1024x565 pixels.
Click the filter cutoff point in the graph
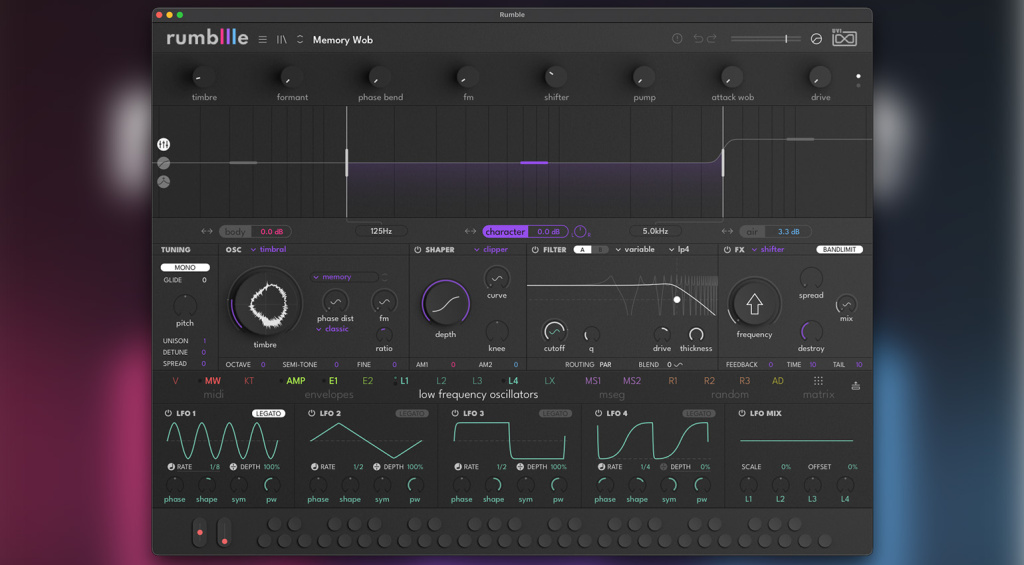[677, 300]
